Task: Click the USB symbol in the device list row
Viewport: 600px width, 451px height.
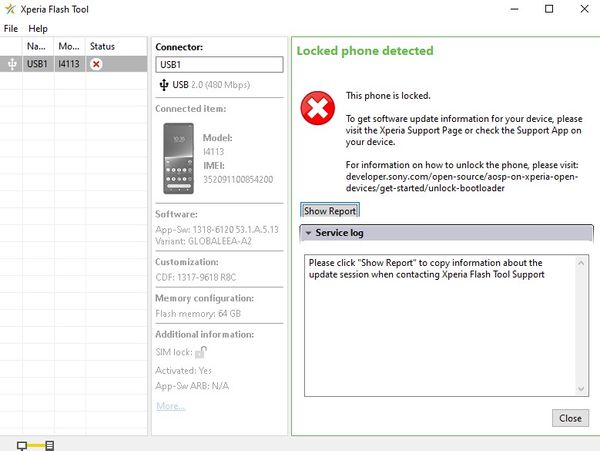Action: 12,64
